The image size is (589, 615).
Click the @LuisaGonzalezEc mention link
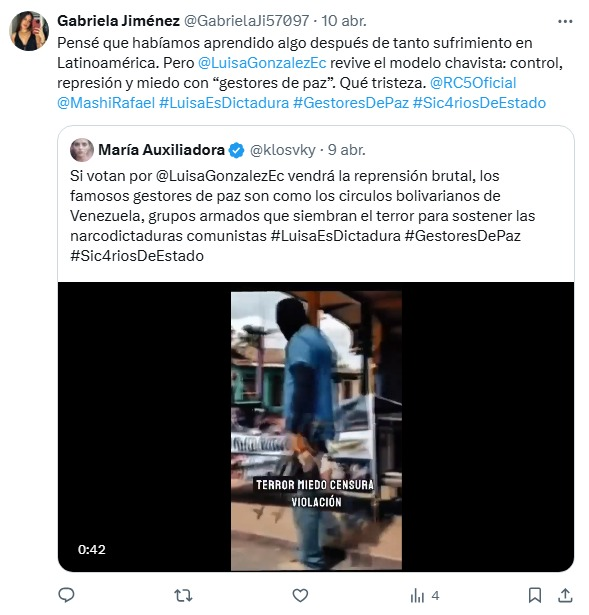262,63
